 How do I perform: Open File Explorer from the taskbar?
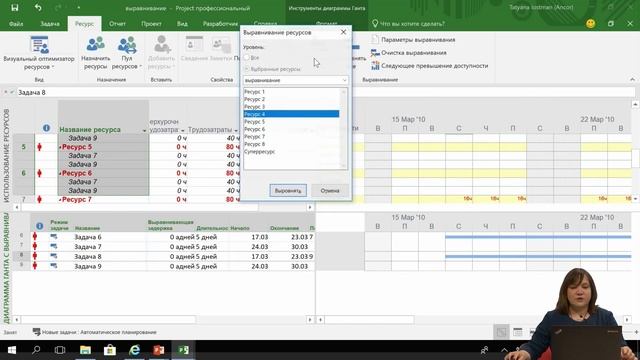pos(85,350)
